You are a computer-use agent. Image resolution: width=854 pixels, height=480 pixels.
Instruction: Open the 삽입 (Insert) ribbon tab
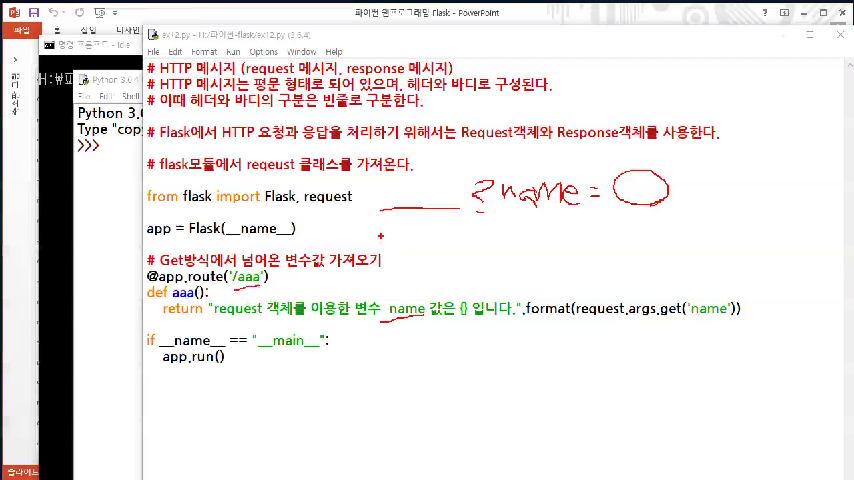(88, 30)
